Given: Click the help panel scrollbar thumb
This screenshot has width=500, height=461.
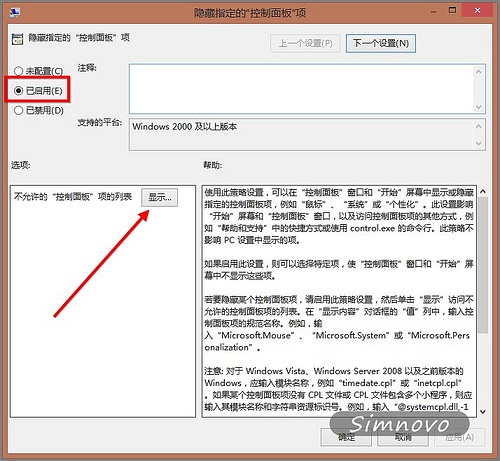Looking at the screenshot, I should coord(483,265).
